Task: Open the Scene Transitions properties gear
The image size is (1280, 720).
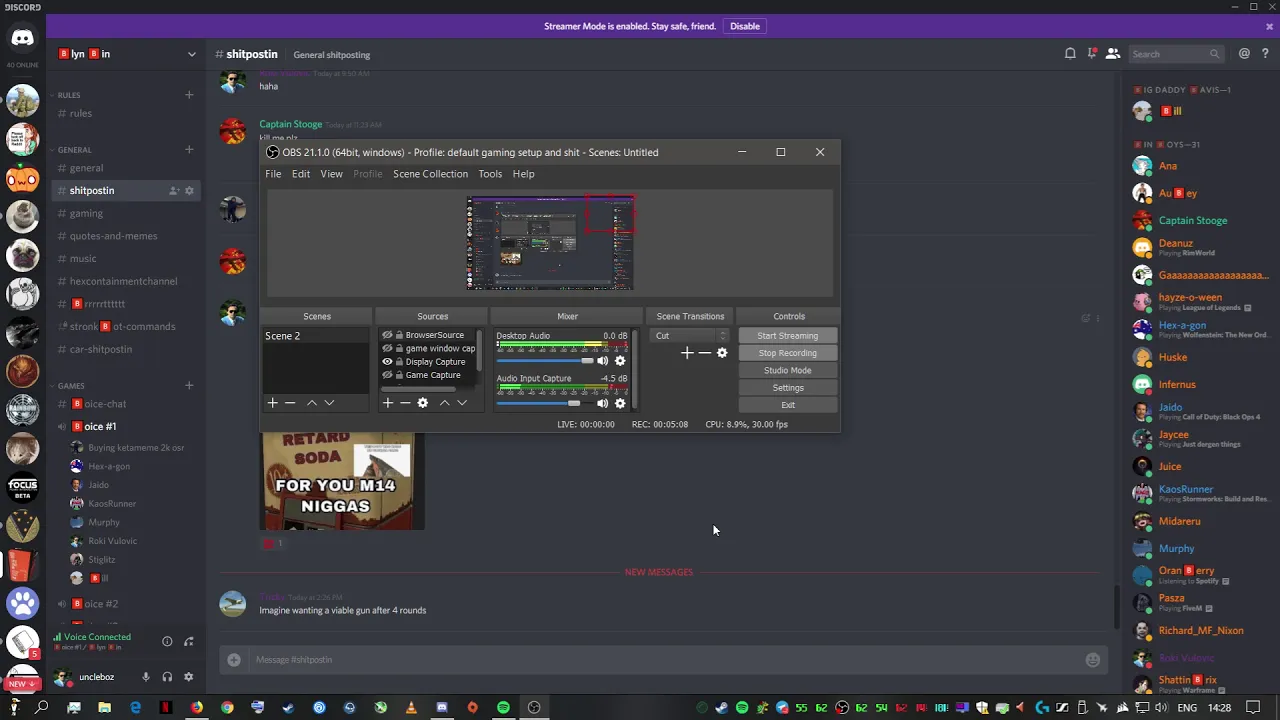Action: point(722,353)
